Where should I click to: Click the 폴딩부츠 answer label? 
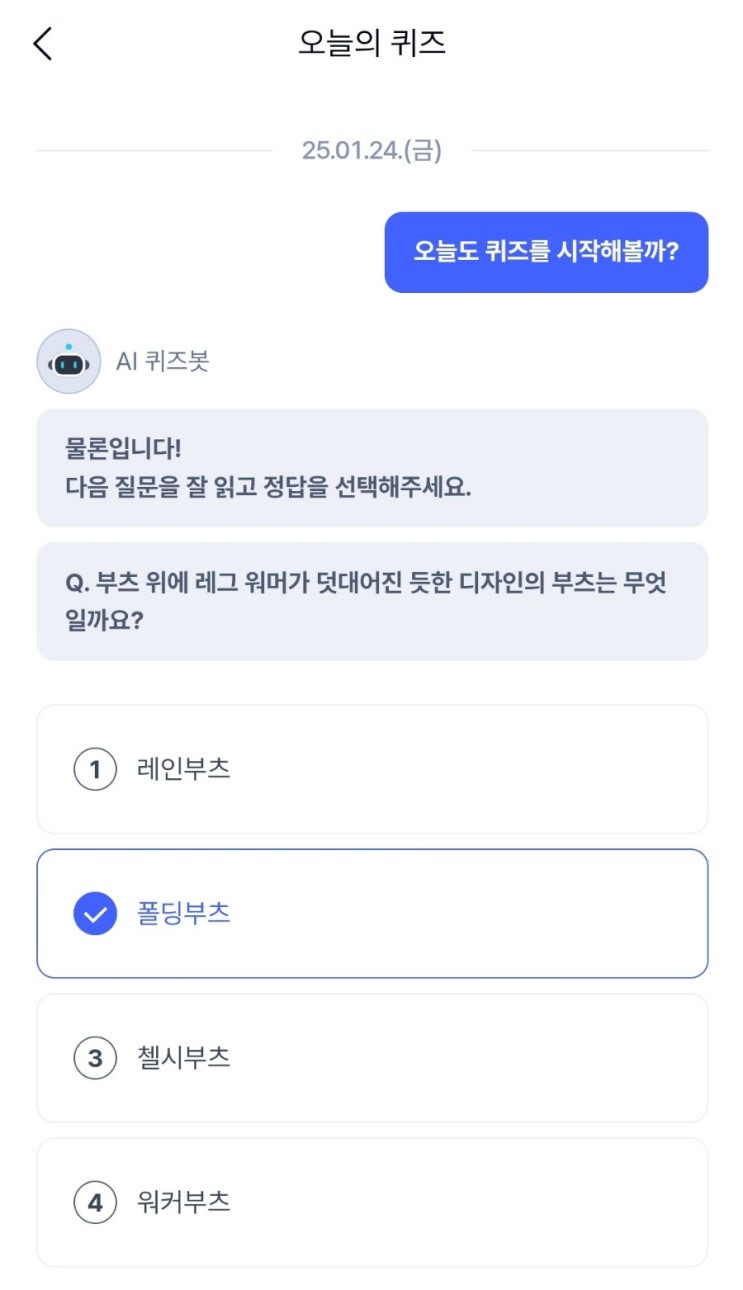(x=184, y=913)
